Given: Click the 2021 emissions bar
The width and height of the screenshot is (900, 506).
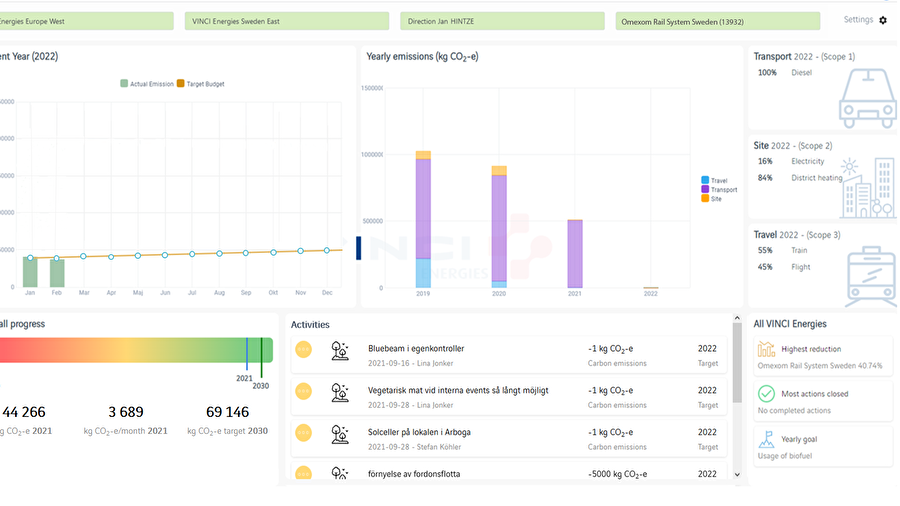Looking at the screenshot, I should click(575, 254).
